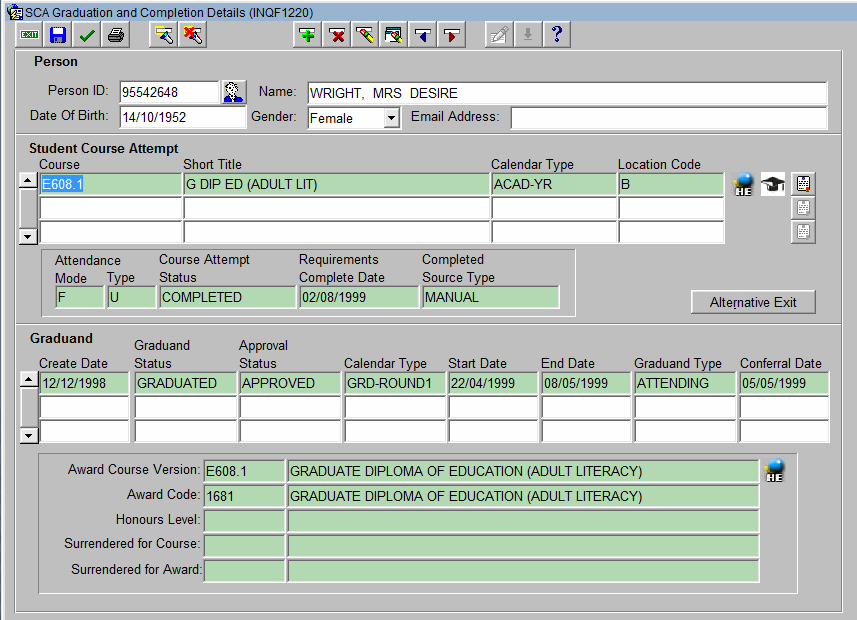Click the green plus Insert Record icon
The width and height of the screenshot is (857, 620).
pos(308,35)
